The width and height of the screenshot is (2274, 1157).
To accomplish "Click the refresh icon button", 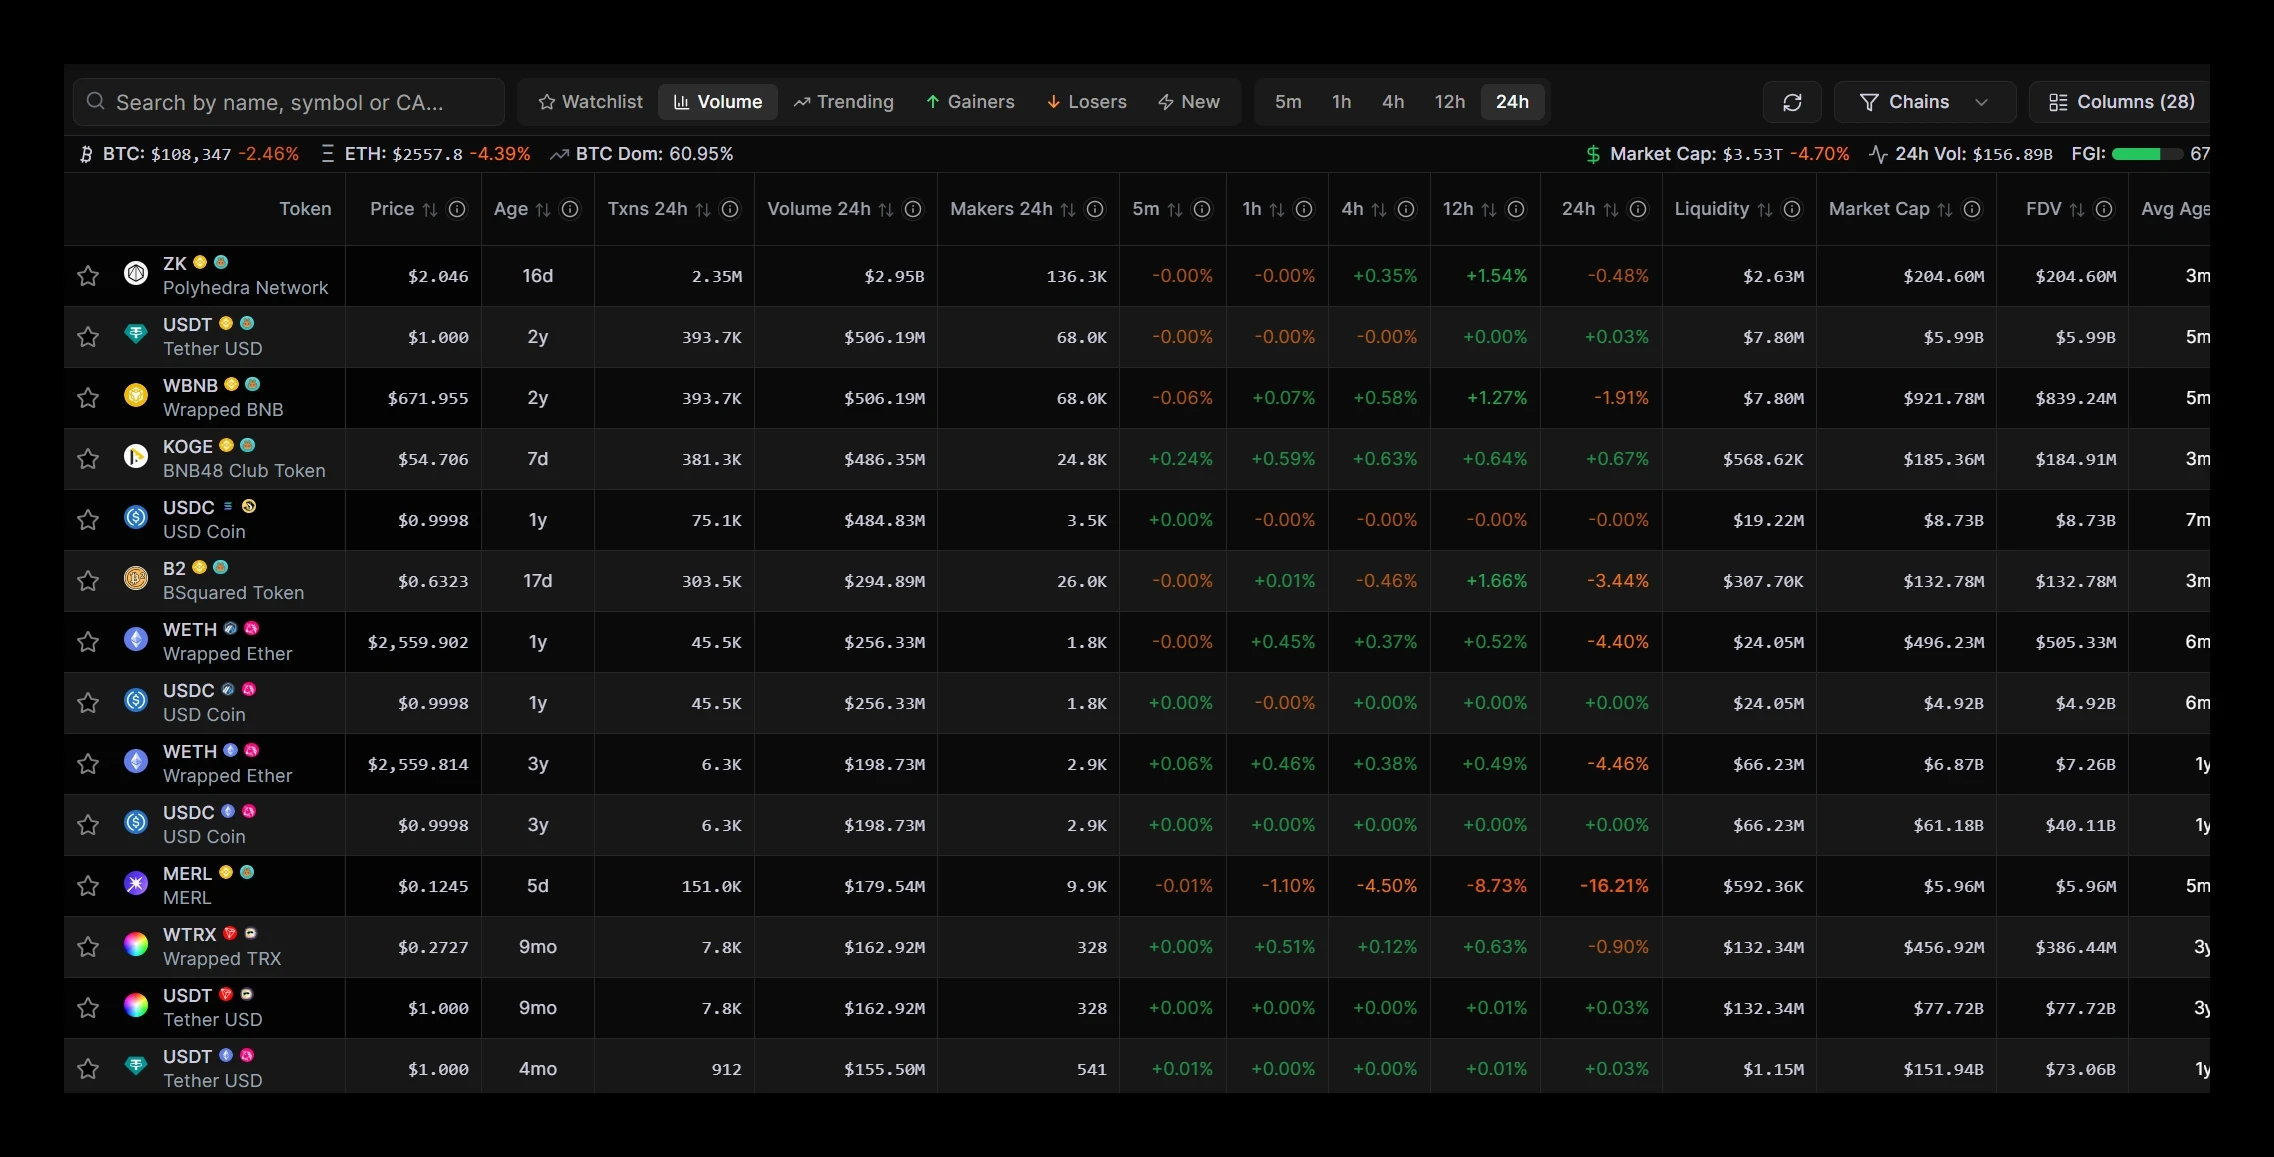I will tap(1792, 102).
